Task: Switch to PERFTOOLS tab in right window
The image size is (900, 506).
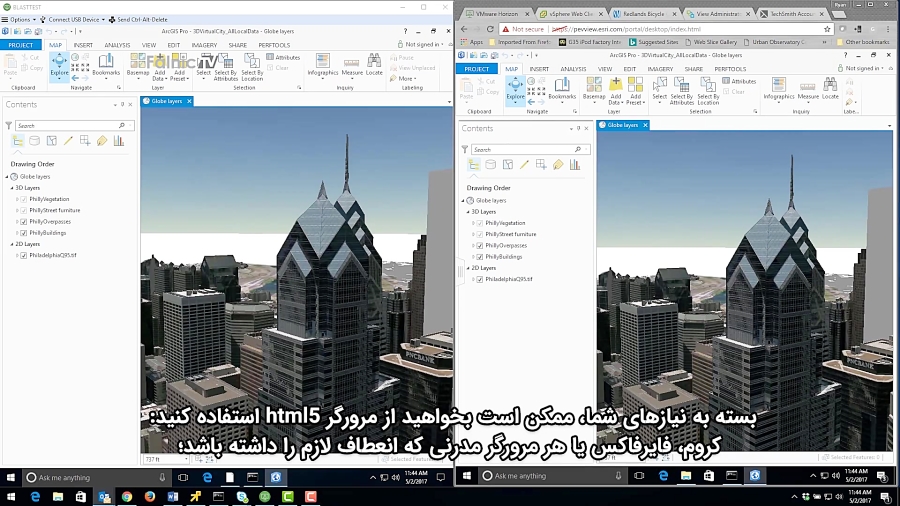Action: point(730,69)
